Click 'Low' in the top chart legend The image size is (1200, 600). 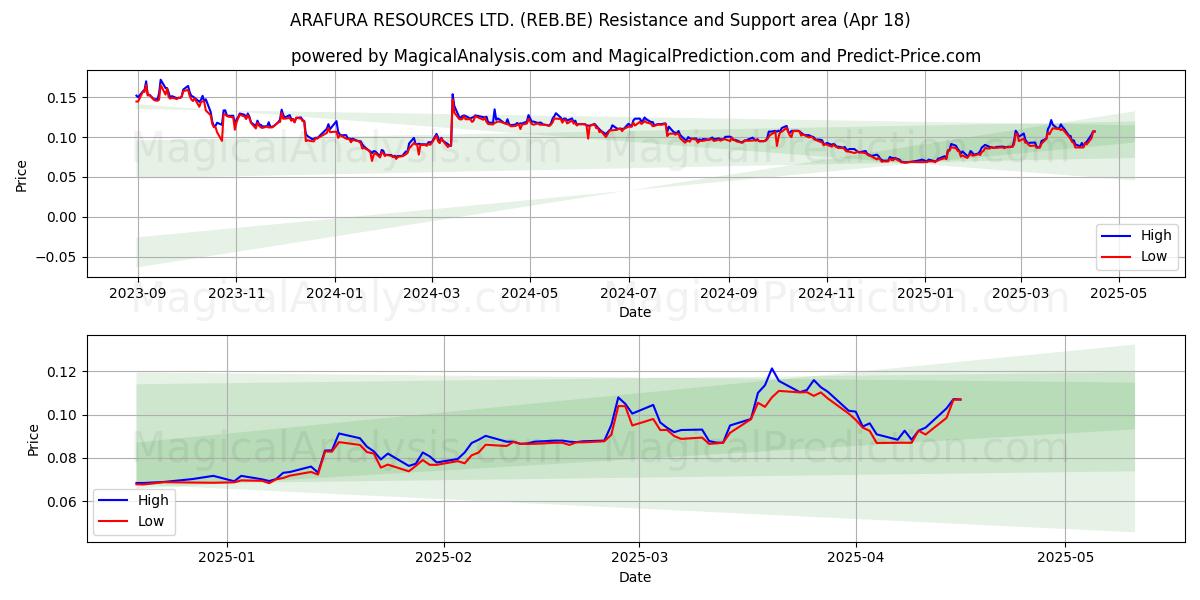coord(1154,256)
